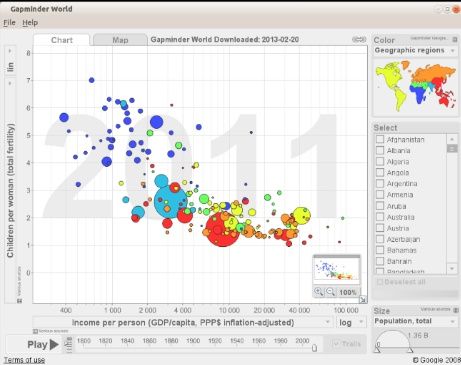Click the blue bubble at fertility 7
Image resolution: width=461 pixels, height=365 pixels.
92,80
